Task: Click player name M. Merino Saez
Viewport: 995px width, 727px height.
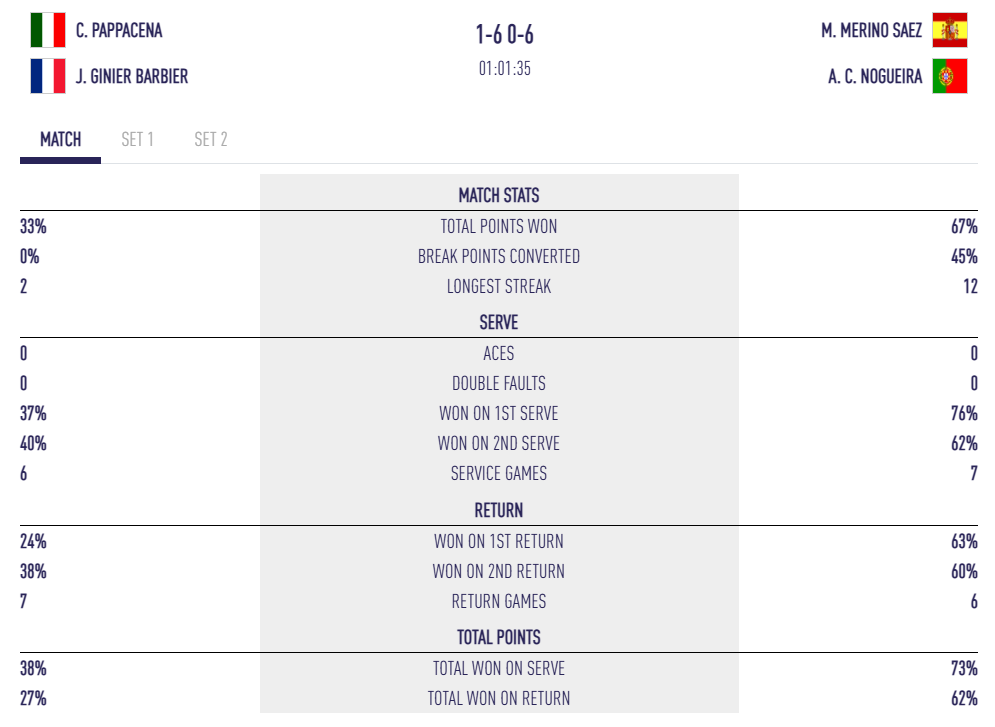Action: [871, 31]
